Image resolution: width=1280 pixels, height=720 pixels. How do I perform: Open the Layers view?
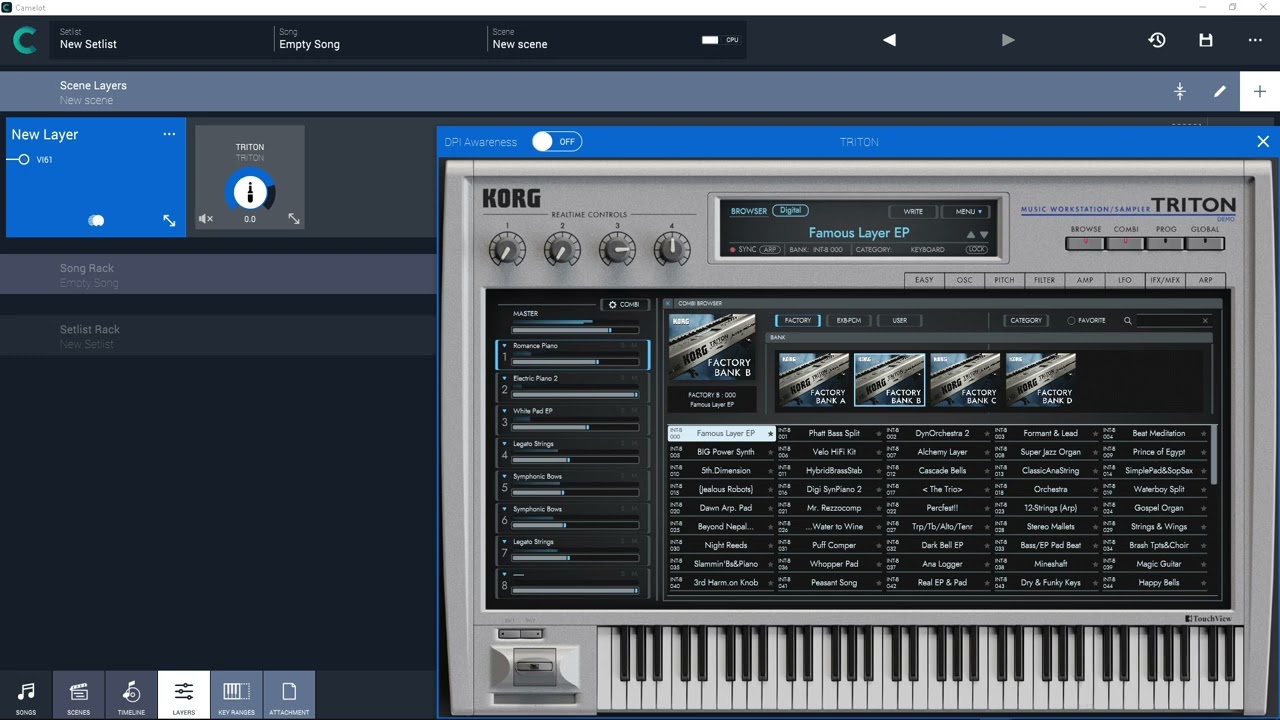coord(184,696)
